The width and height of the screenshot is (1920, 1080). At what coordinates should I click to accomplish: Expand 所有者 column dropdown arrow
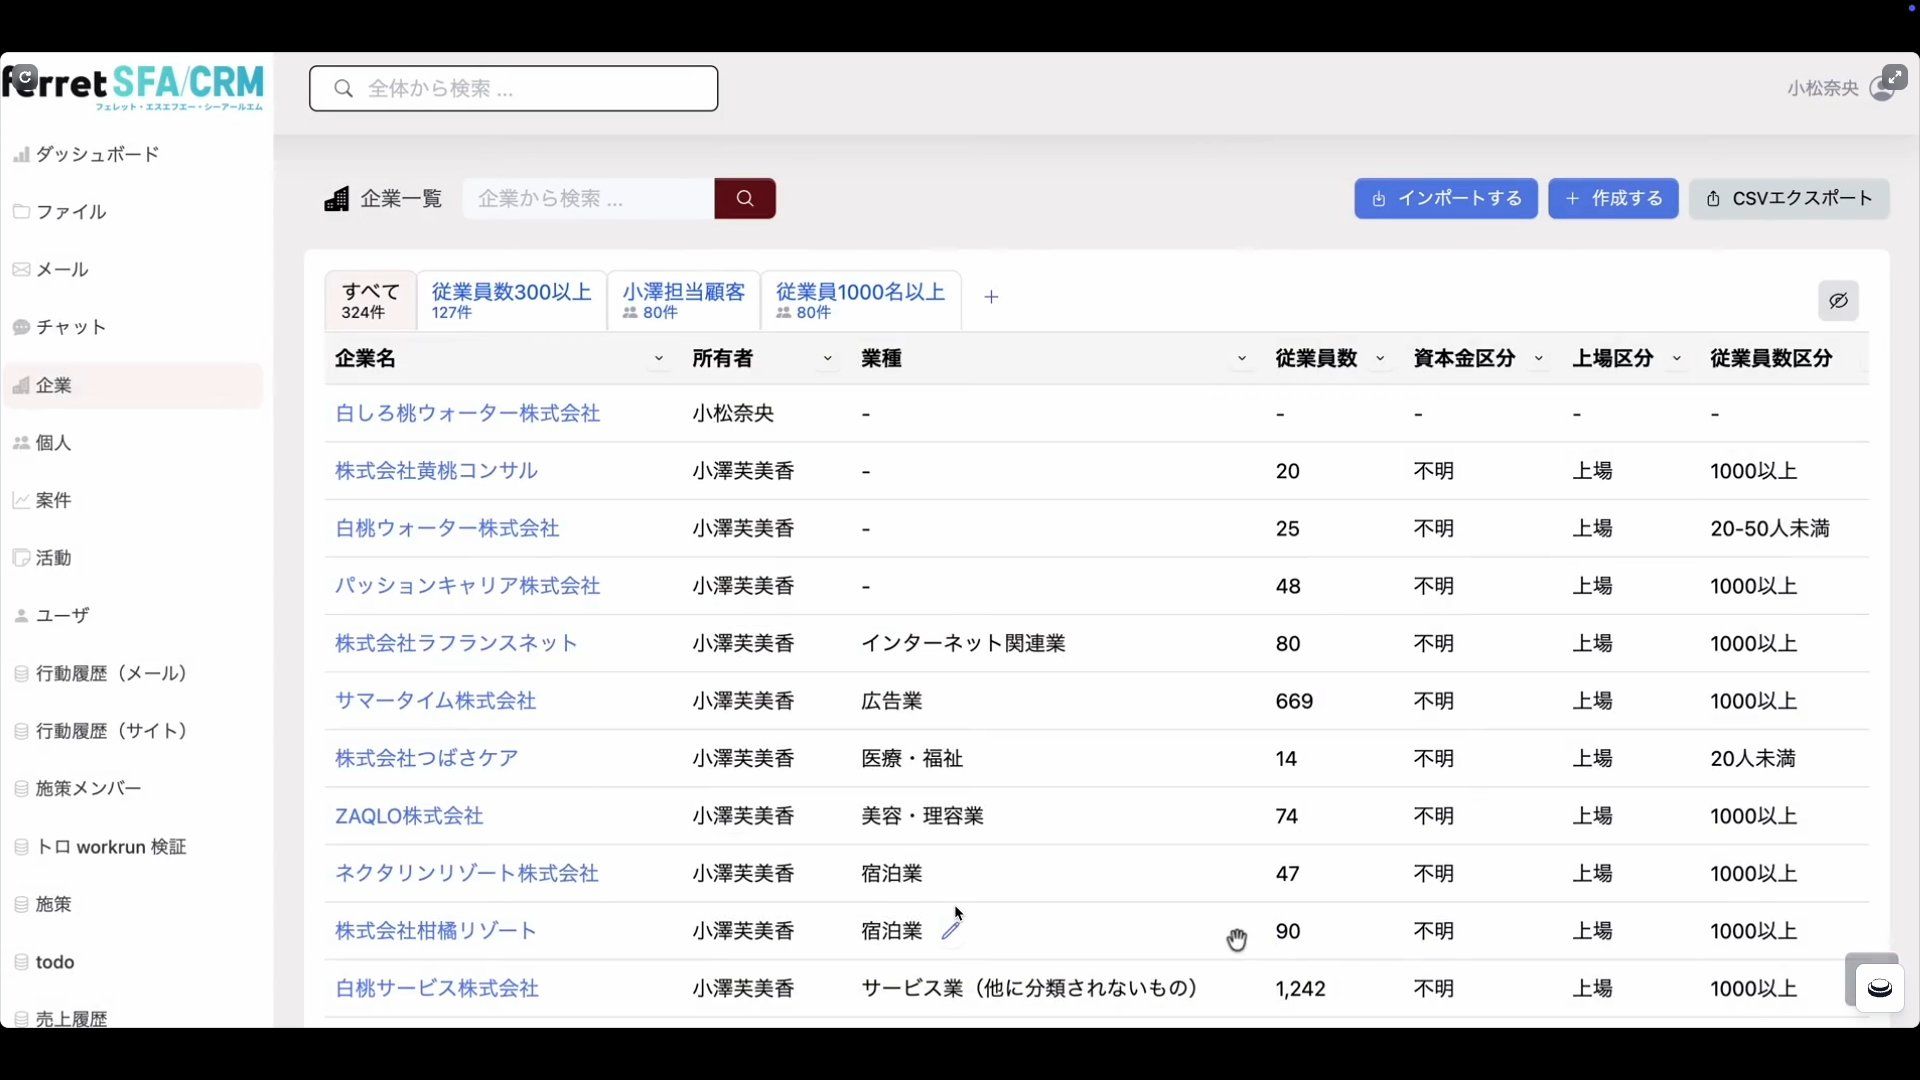[x=827, y=358]
